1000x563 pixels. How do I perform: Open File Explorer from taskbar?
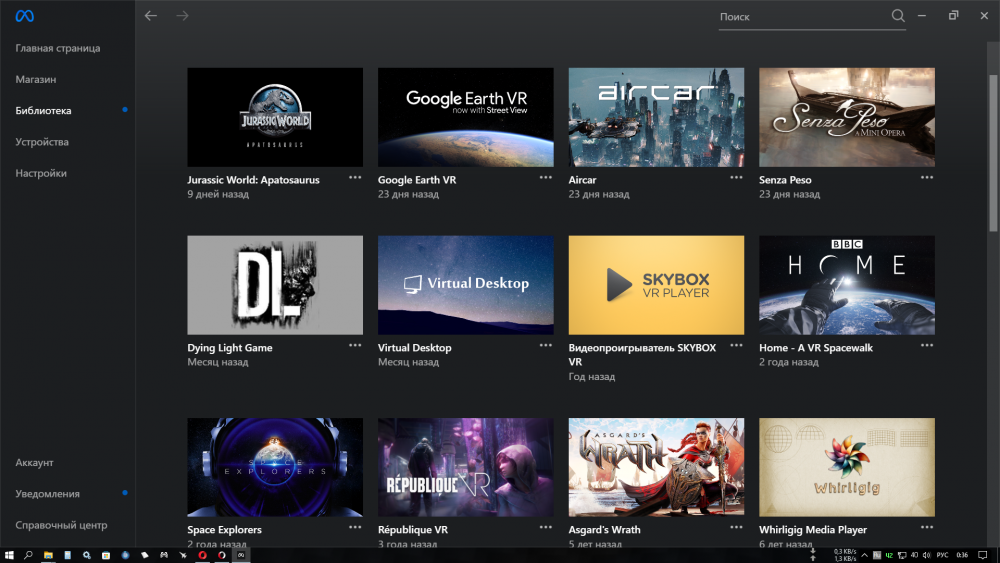[48, 555]
